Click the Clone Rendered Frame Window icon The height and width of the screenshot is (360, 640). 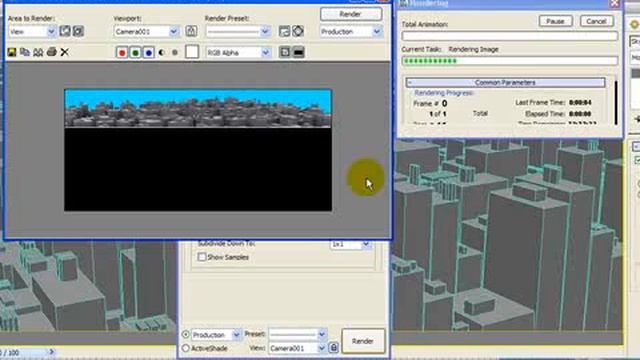pyautogui.click(x=38, y=52)
